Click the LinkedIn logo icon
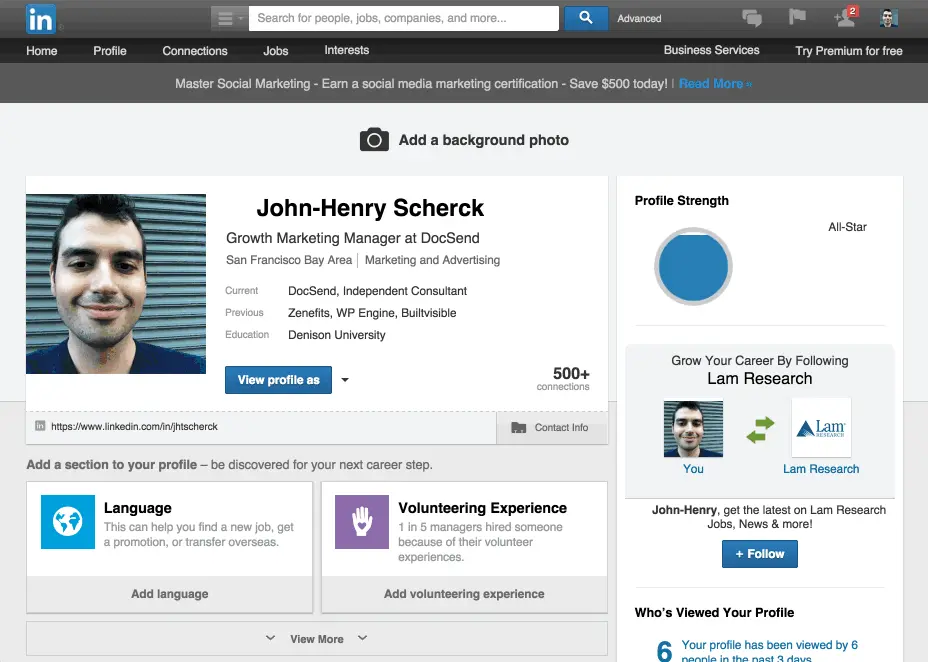928x662 pixels. [41, 19]
